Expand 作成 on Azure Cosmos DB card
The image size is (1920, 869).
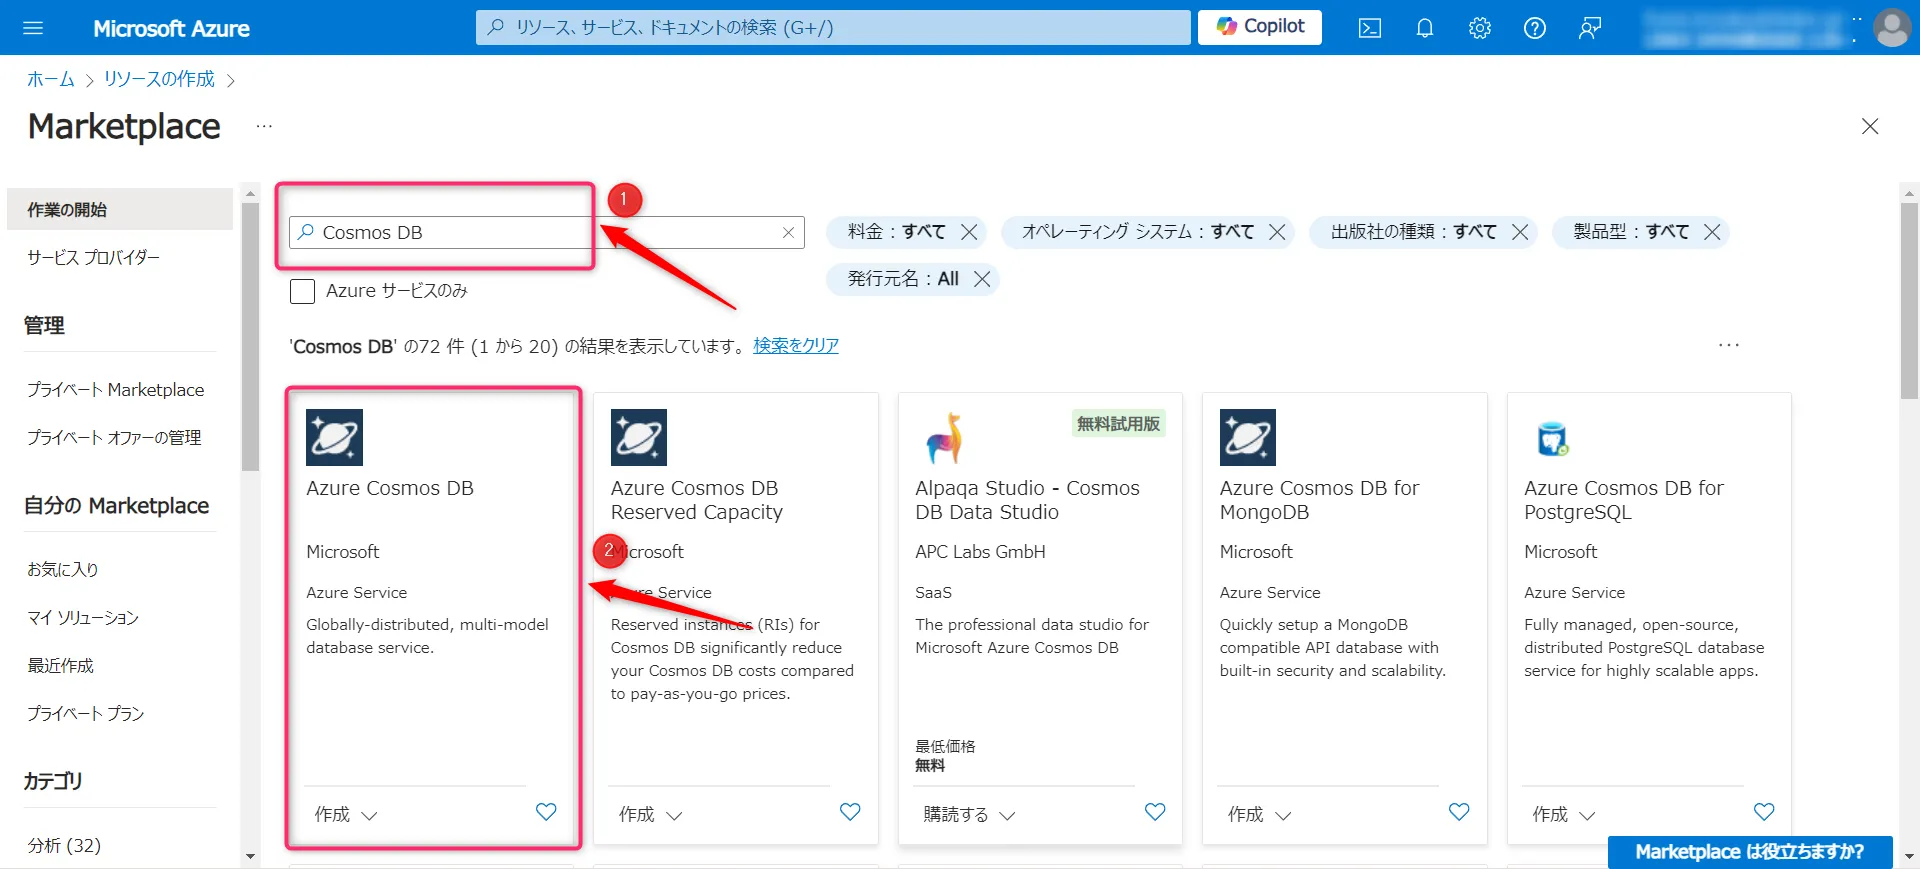346,815
